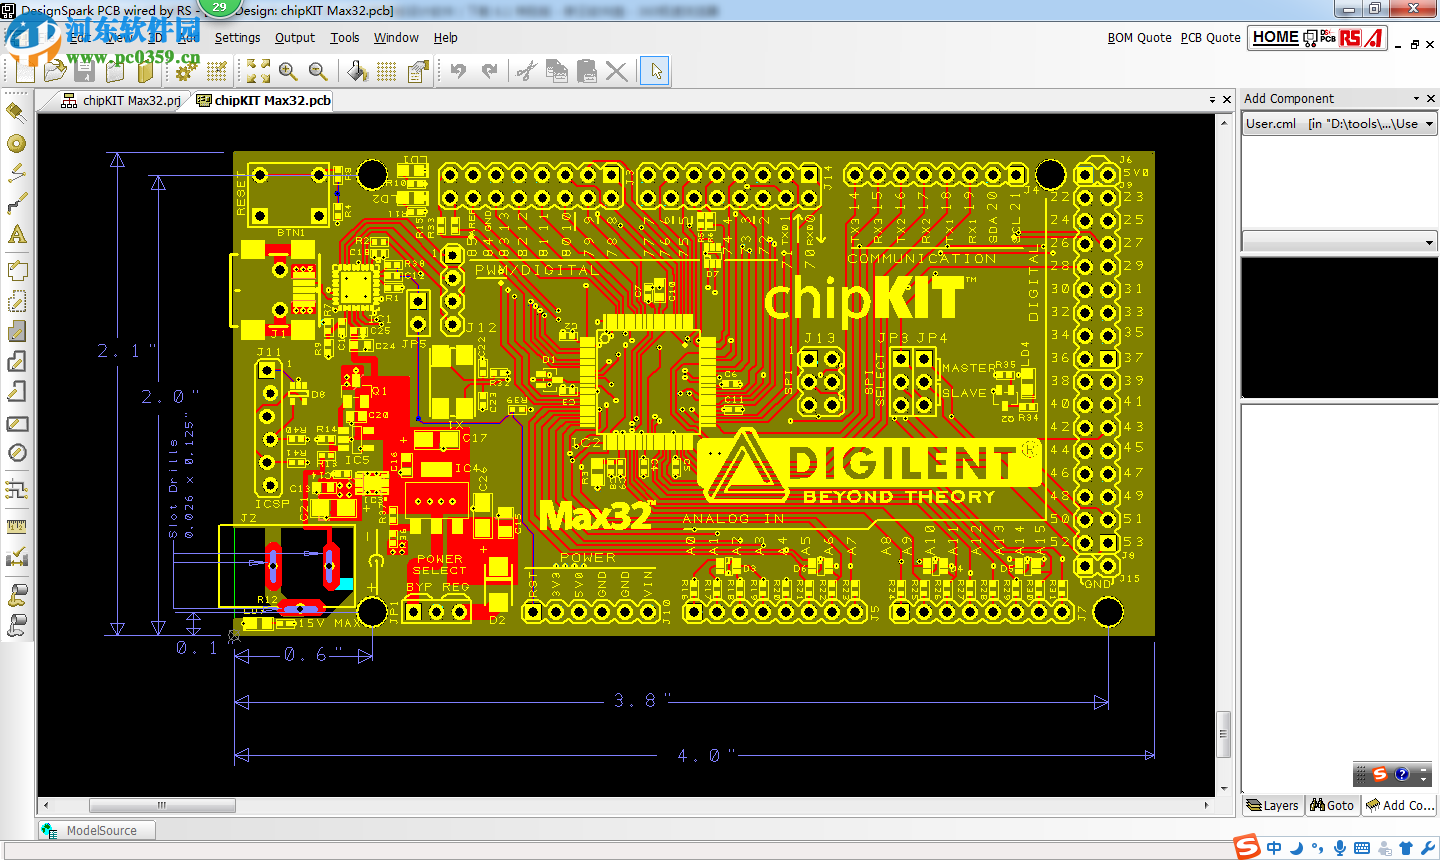Activate the Zoom Out magnifier tool
Viewport: 1440px width, 860px height.
click(318, 71)
